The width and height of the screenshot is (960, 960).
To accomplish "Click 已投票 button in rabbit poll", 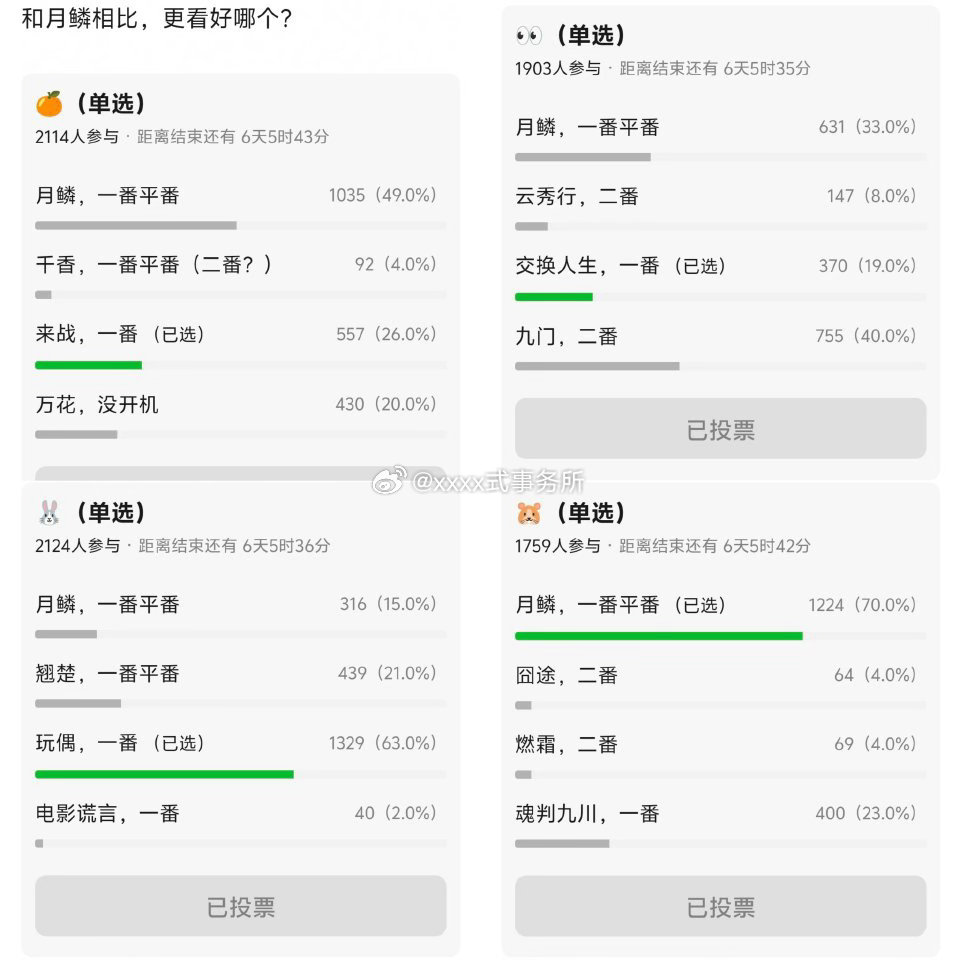I will pos(240,906).
